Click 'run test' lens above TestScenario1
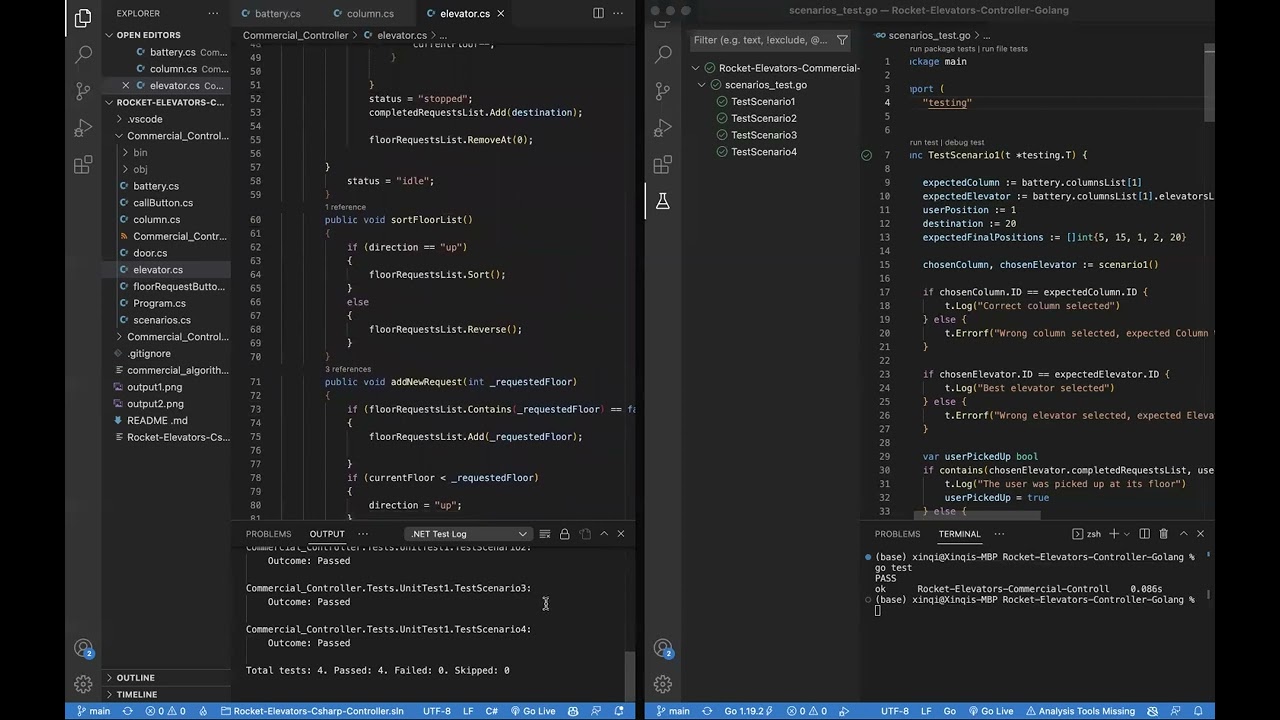The image size is (1280, 720). 923,142
